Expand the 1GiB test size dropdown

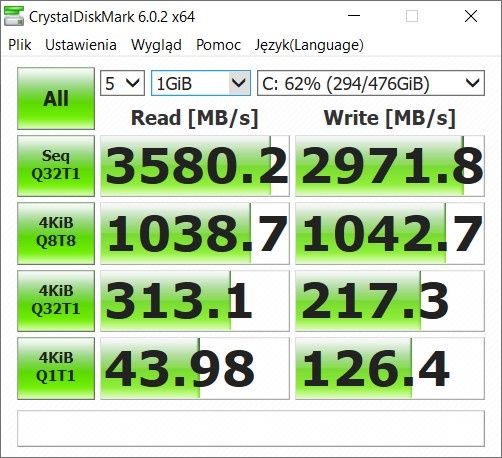[x=201, y=83]
